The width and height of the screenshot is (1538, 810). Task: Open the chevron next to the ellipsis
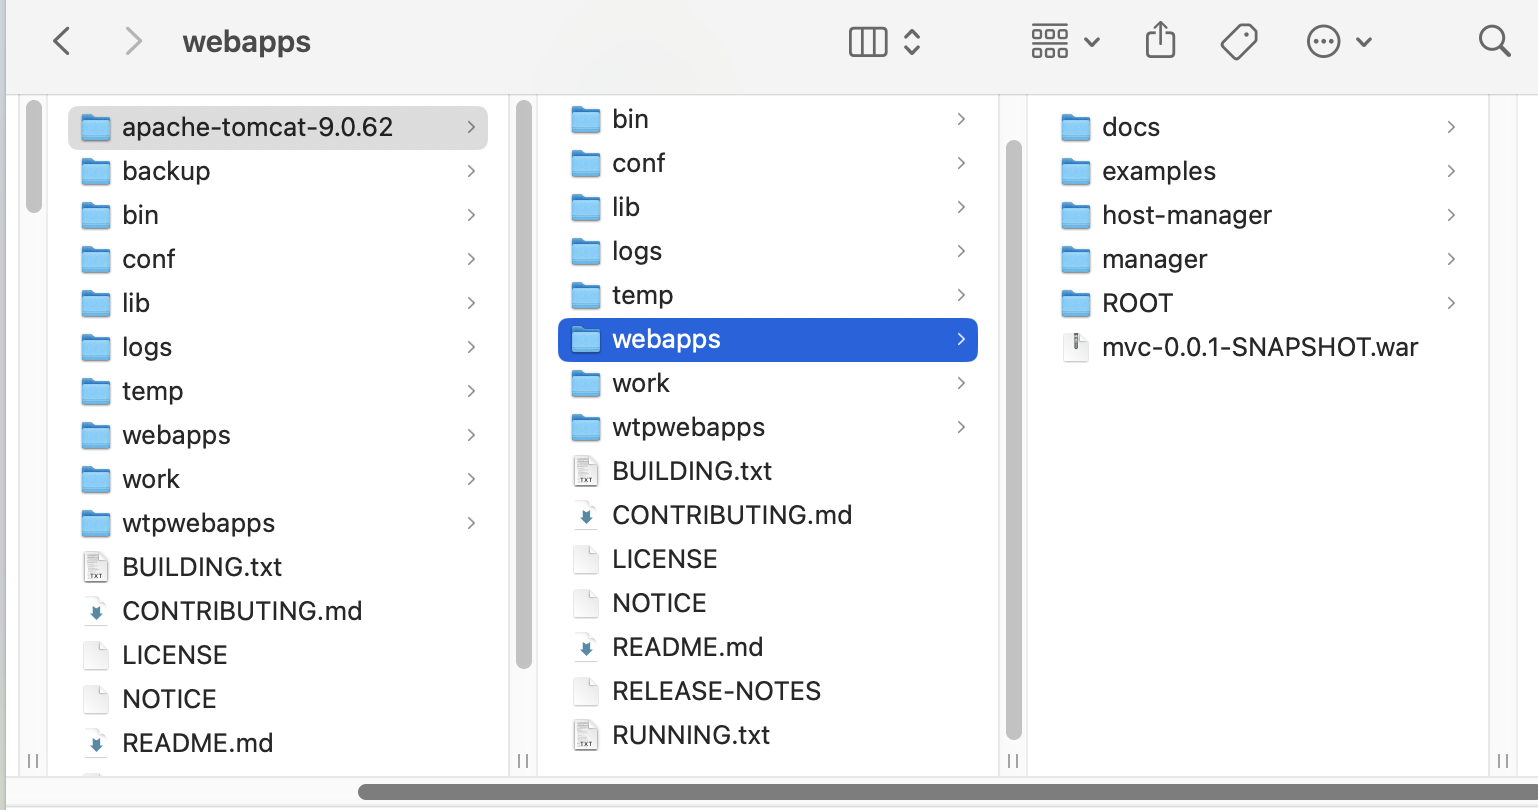tap(1364, 42)
